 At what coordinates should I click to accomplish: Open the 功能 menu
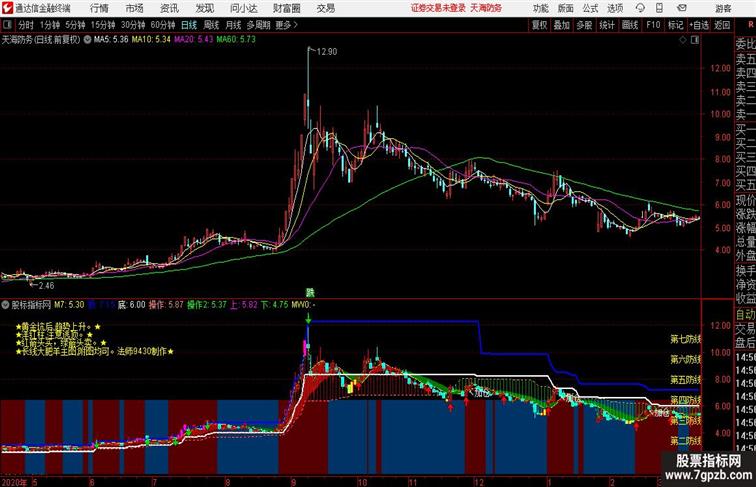click(x=541, y=8)
